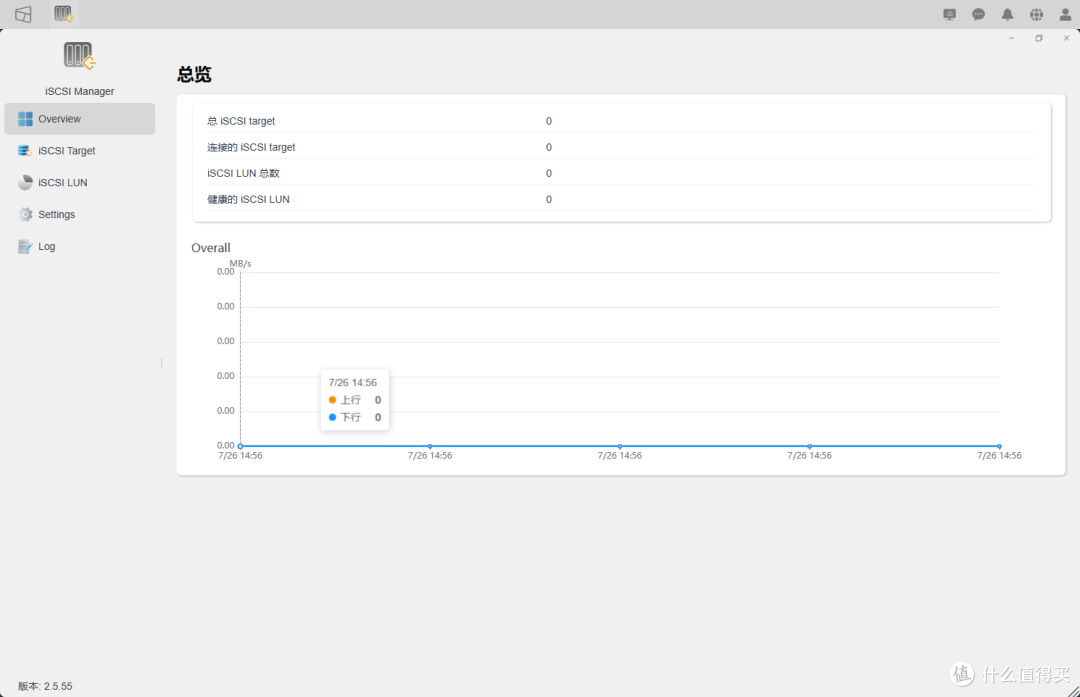Open the messages chat bubble icon

[x=978, y=14]
